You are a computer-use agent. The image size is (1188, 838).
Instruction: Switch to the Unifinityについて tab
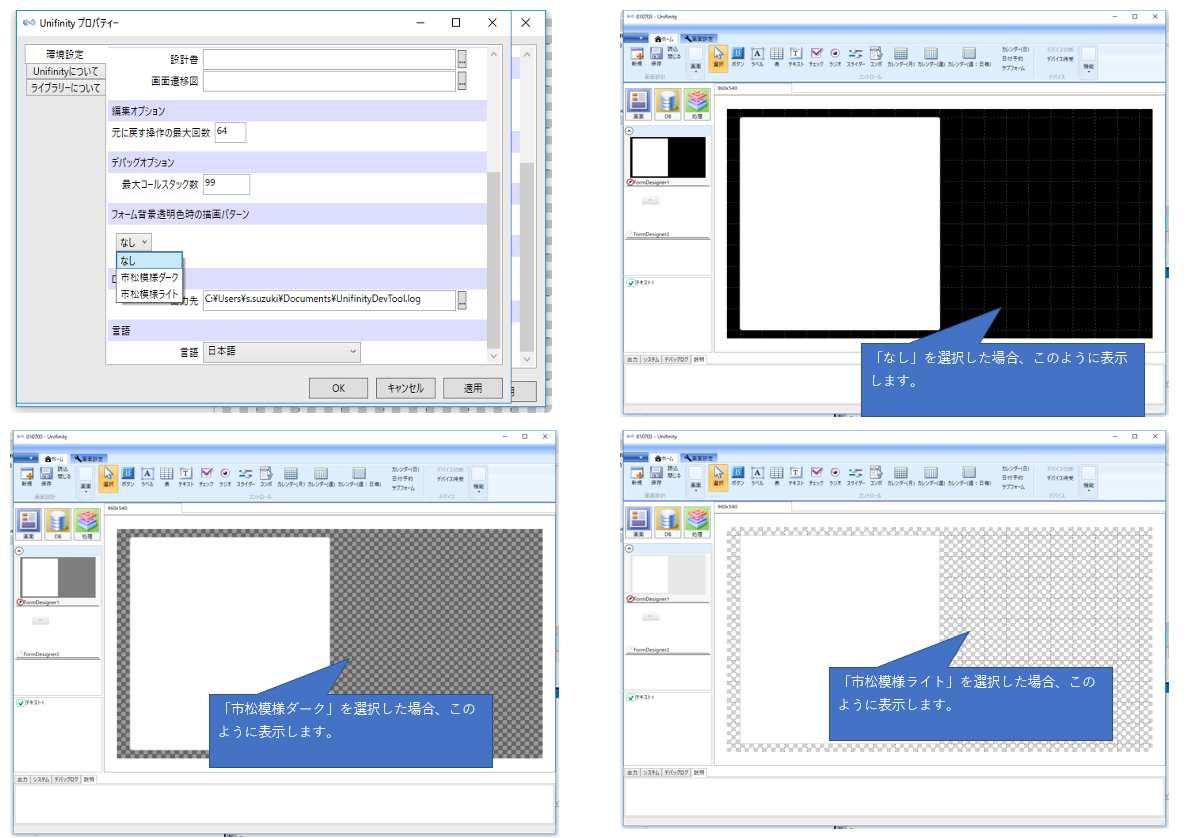coord(65,71)
